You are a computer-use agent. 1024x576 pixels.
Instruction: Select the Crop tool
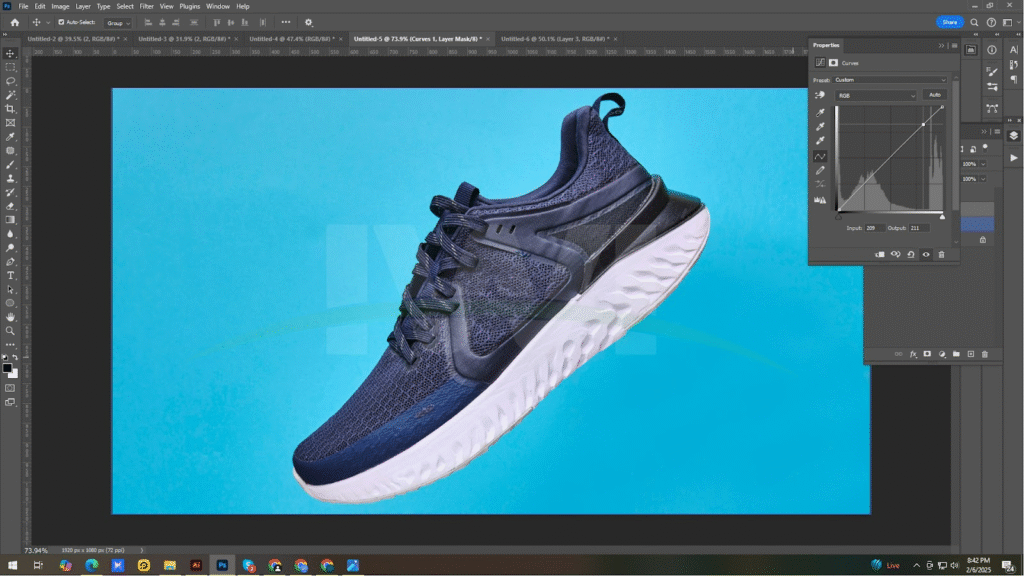coord(10,108)
